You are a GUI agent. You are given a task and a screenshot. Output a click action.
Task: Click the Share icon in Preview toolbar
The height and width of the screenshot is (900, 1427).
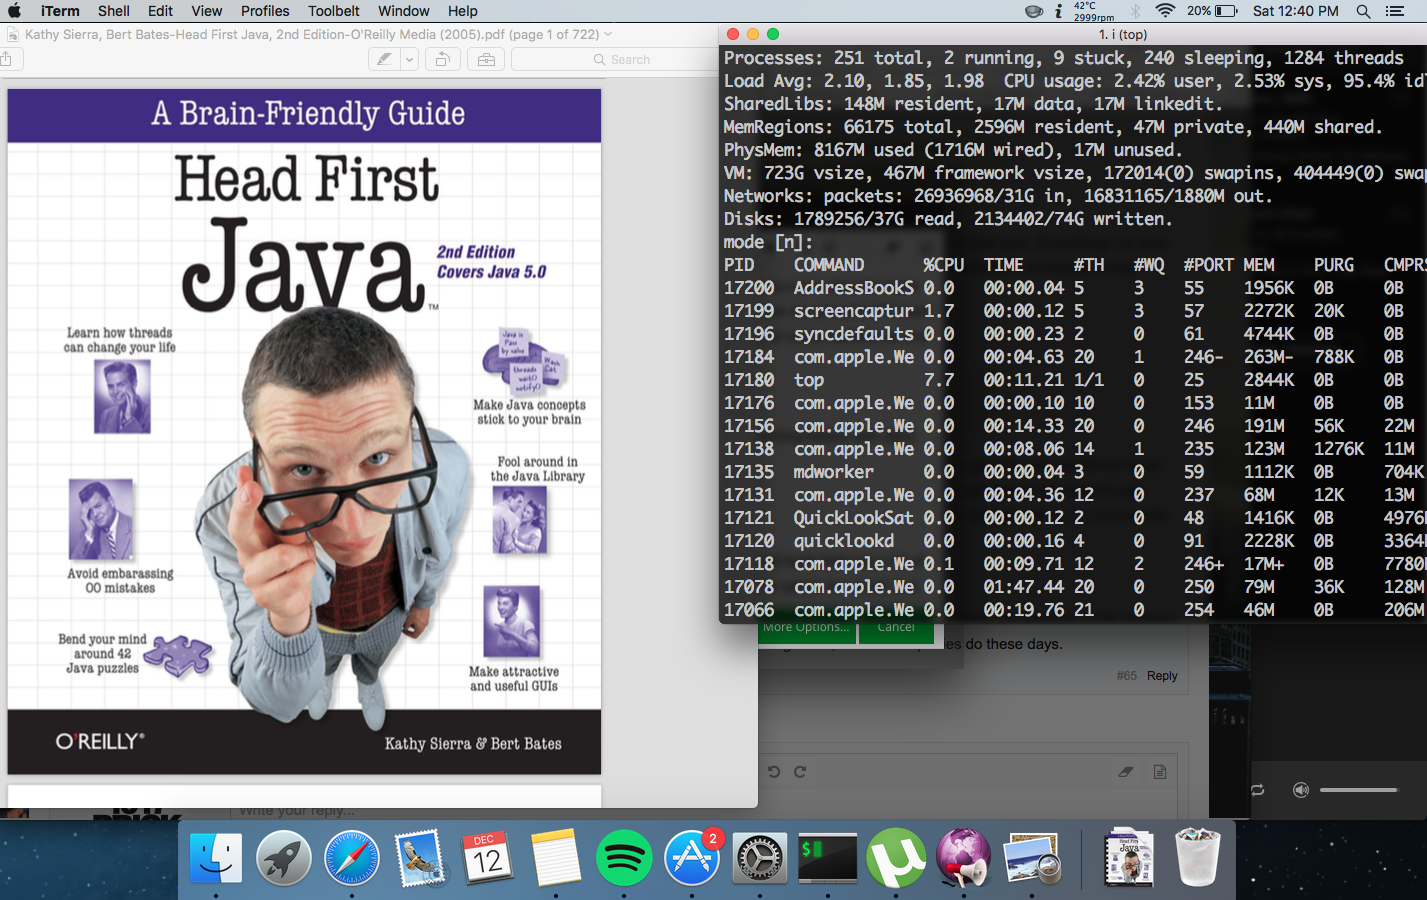(x=6, y=60)
